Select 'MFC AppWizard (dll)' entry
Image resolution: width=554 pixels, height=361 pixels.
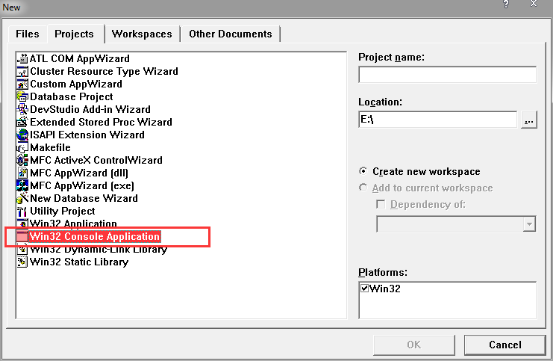click(x=79, y=173)
